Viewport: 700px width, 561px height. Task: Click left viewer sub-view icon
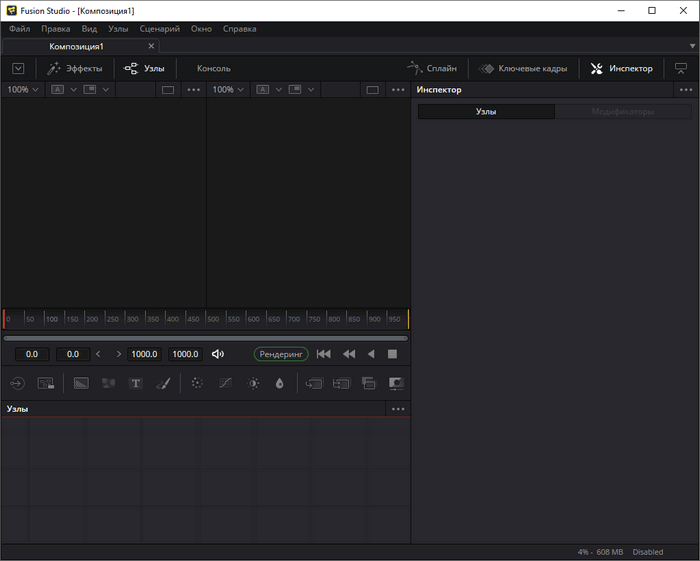point(90,90)
